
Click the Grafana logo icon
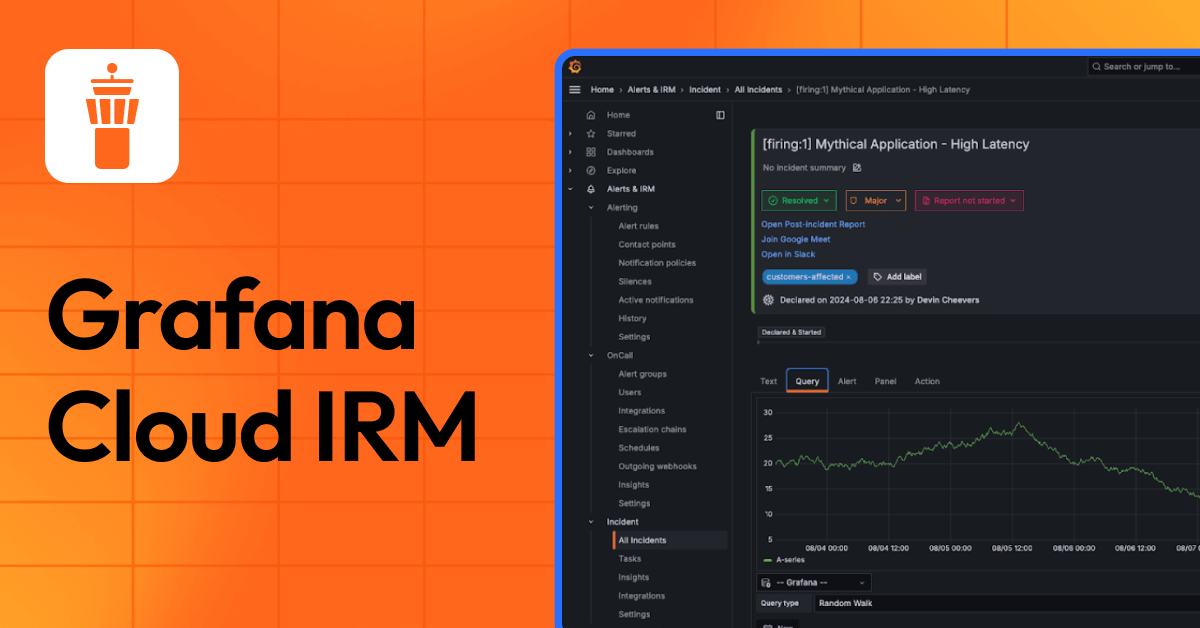575,66
